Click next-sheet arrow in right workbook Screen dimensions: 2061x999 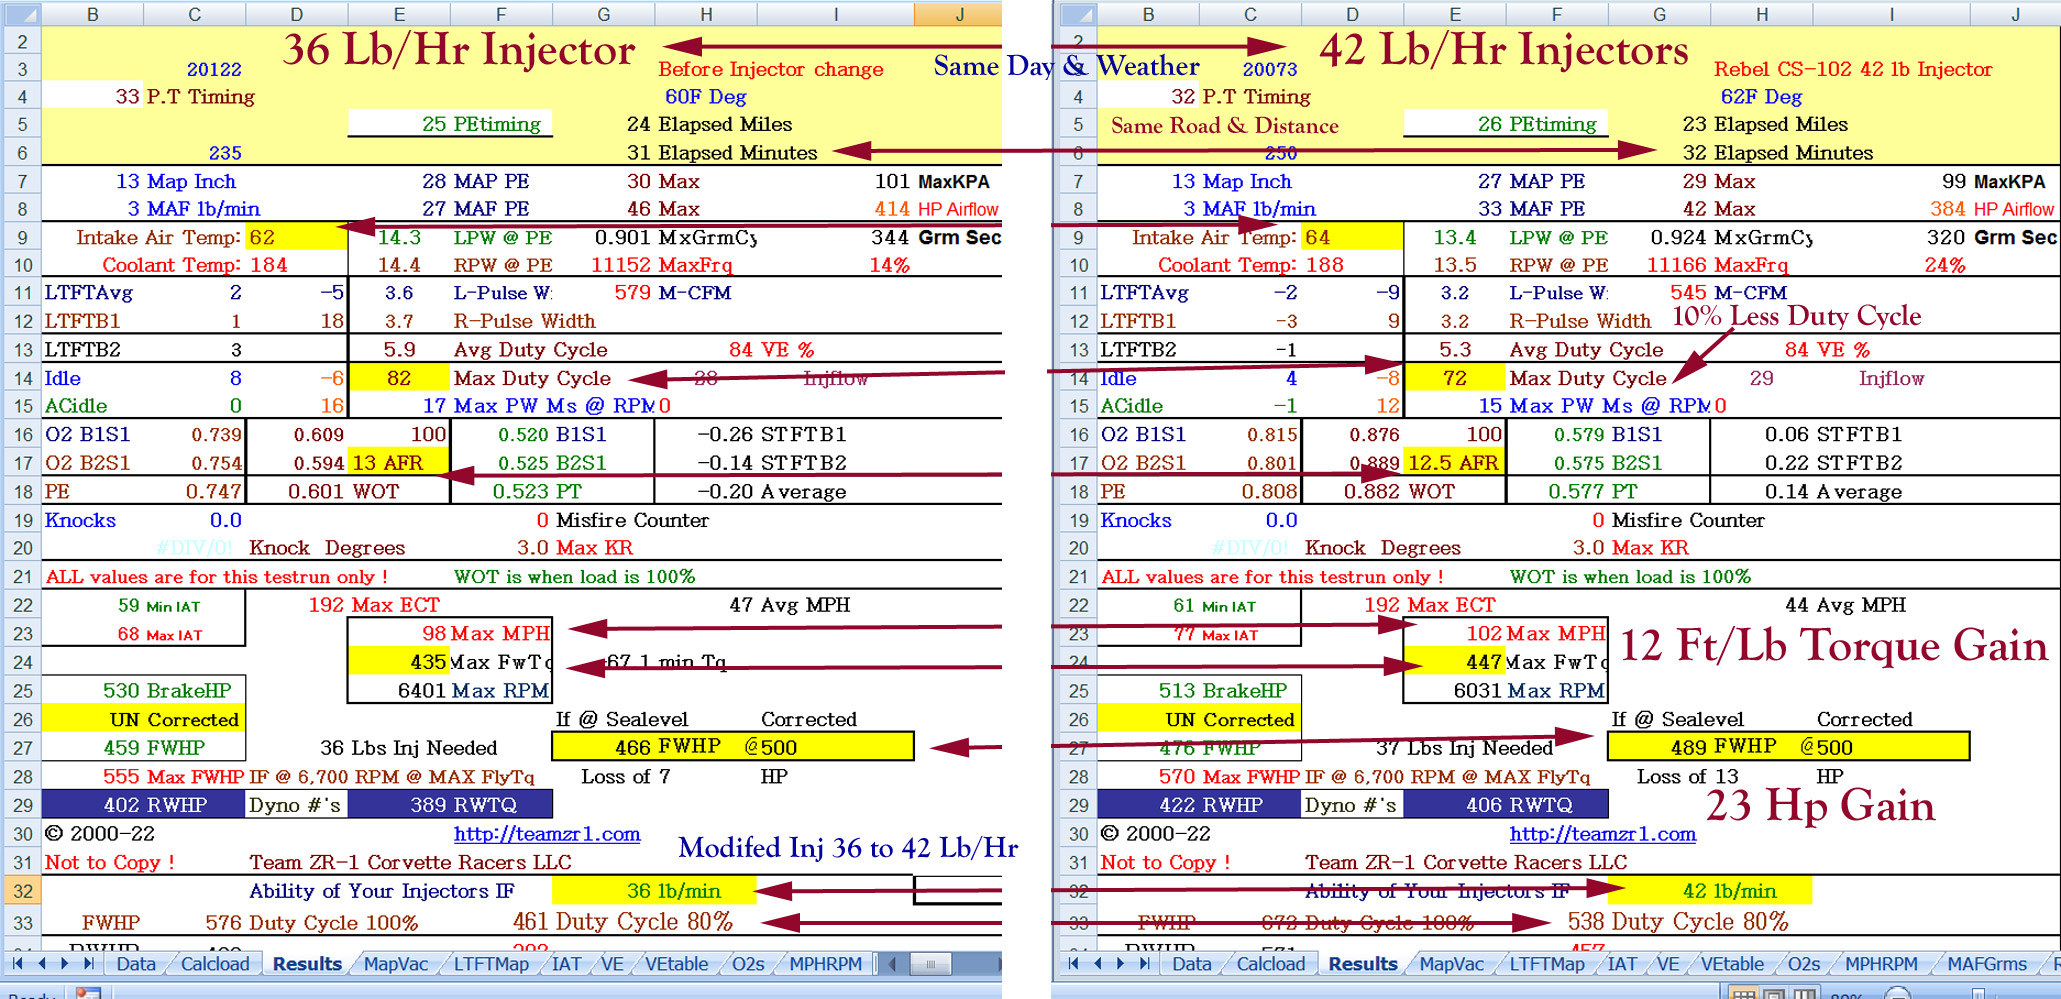[1121, 964]
